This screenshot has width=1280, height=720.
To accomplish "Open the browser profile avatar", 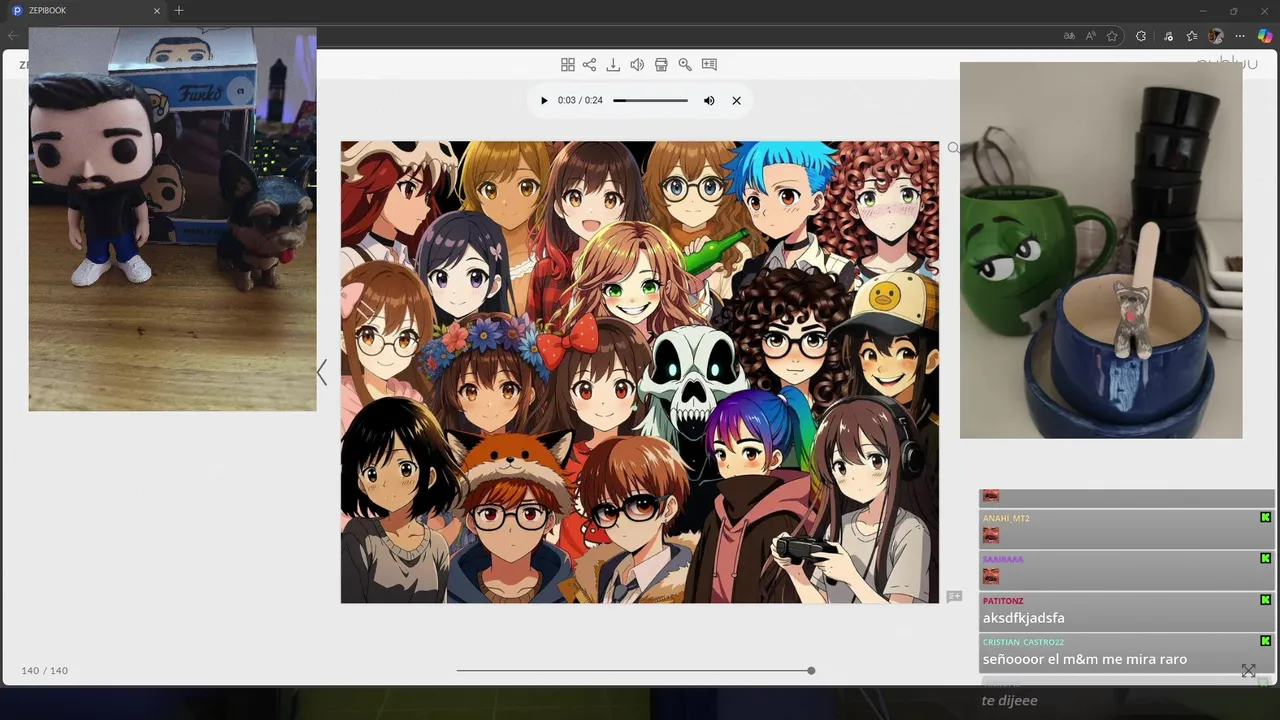I will click(1216, 36).
